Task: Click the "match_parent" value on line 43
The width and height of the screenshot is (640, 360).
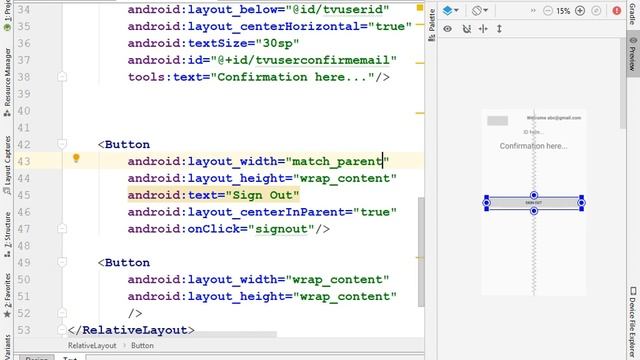Action: pos(337,161)
